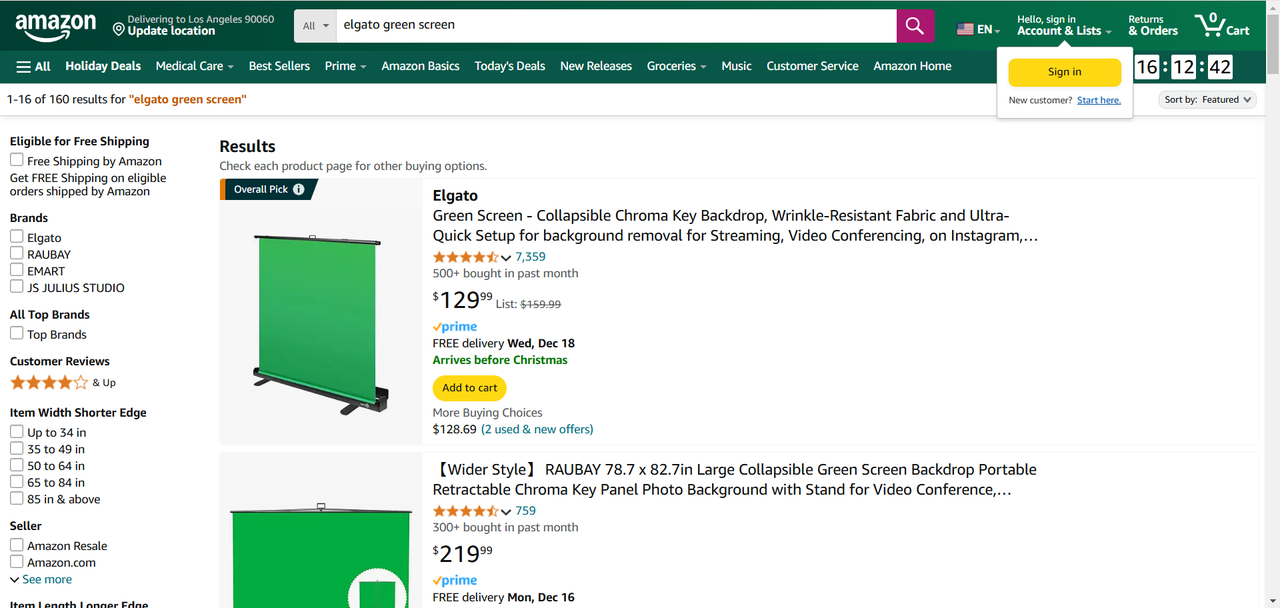This screenshot has height=608, width=1280.
Task: Open Customer Service
Action: 812,66
